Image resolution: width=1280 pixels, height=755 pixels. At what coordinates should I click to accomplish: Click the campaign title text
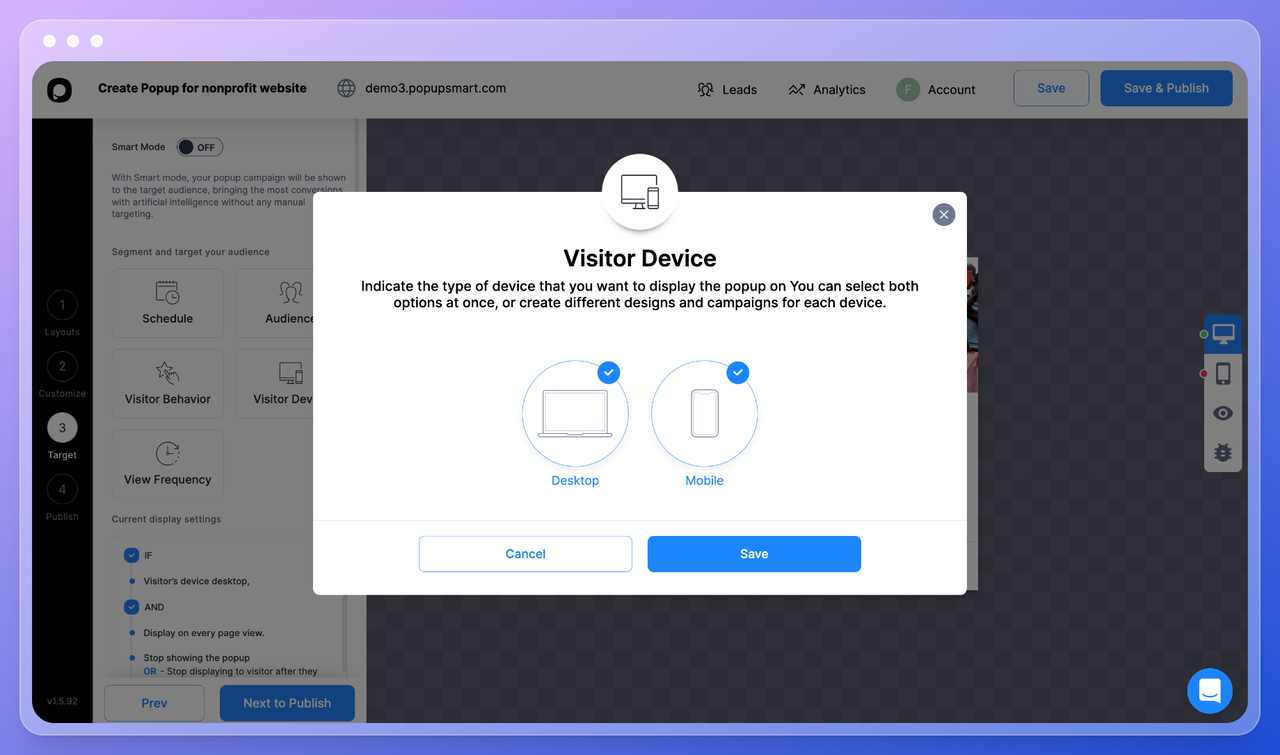tap(202, 88)
